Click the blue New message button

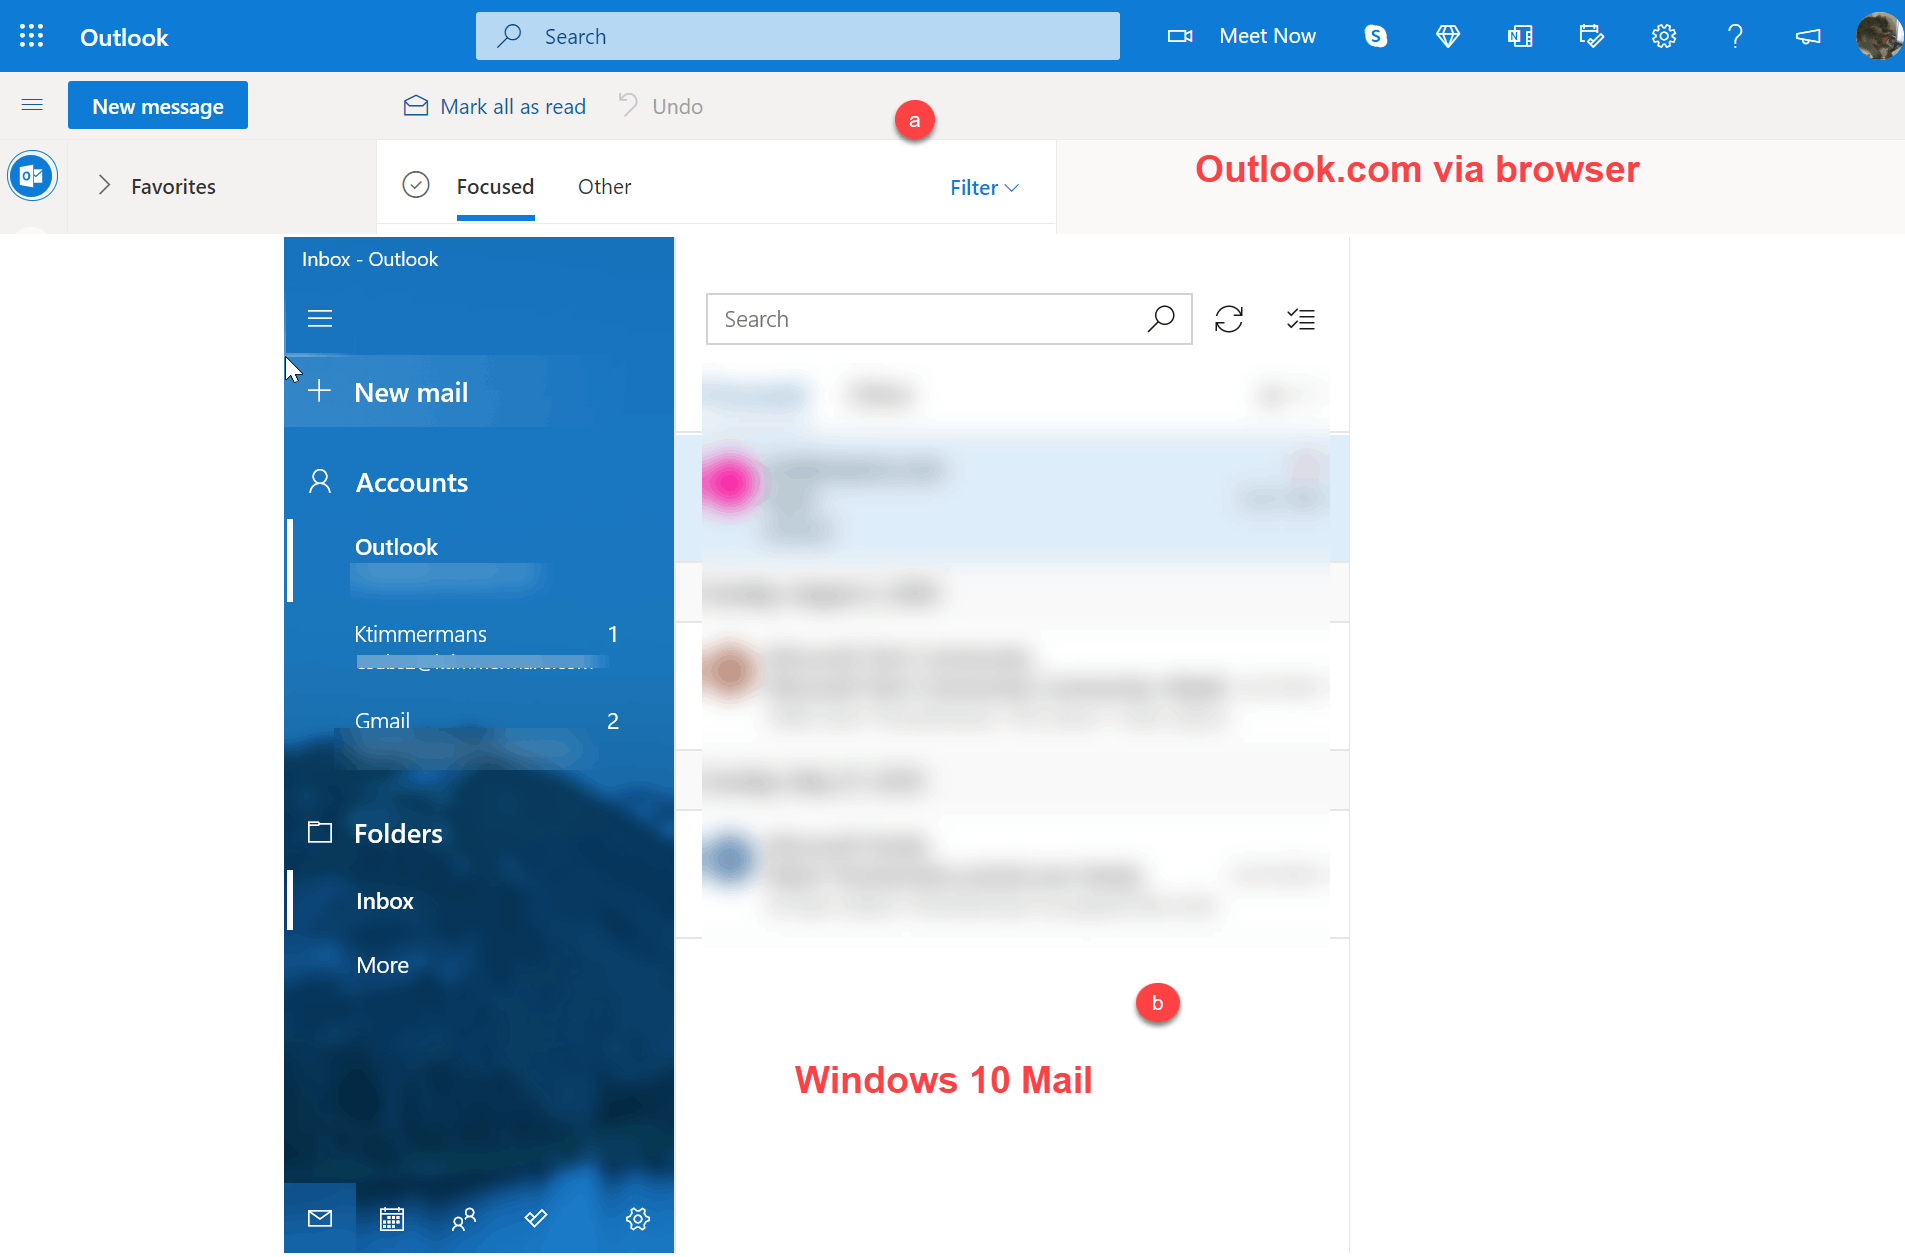158,105
